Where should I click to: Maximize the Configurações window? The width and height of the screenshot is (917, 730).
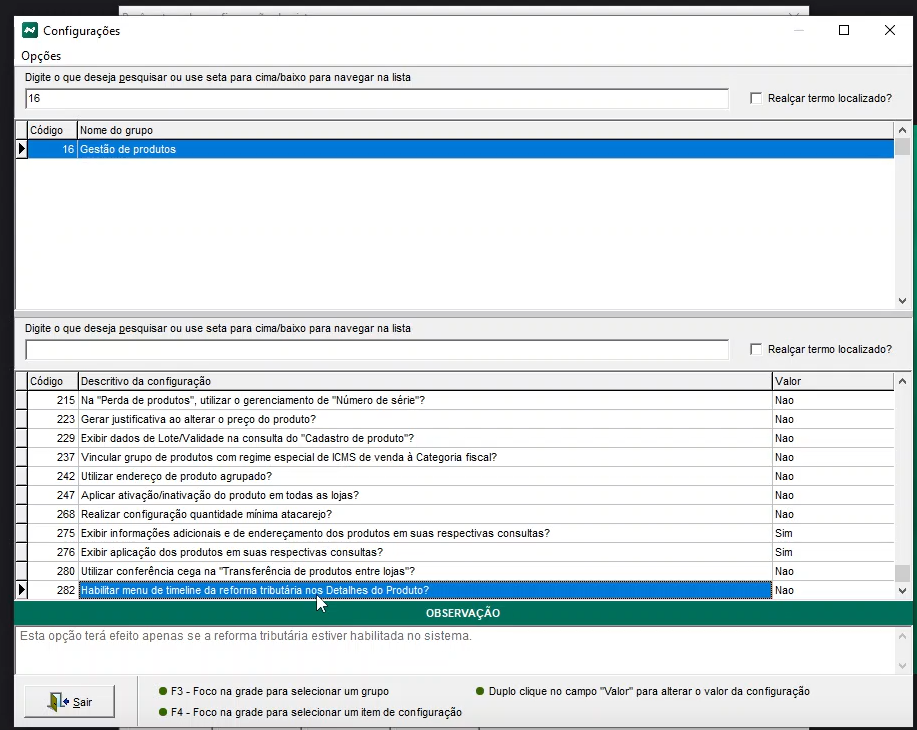click(x=843, y=30)
